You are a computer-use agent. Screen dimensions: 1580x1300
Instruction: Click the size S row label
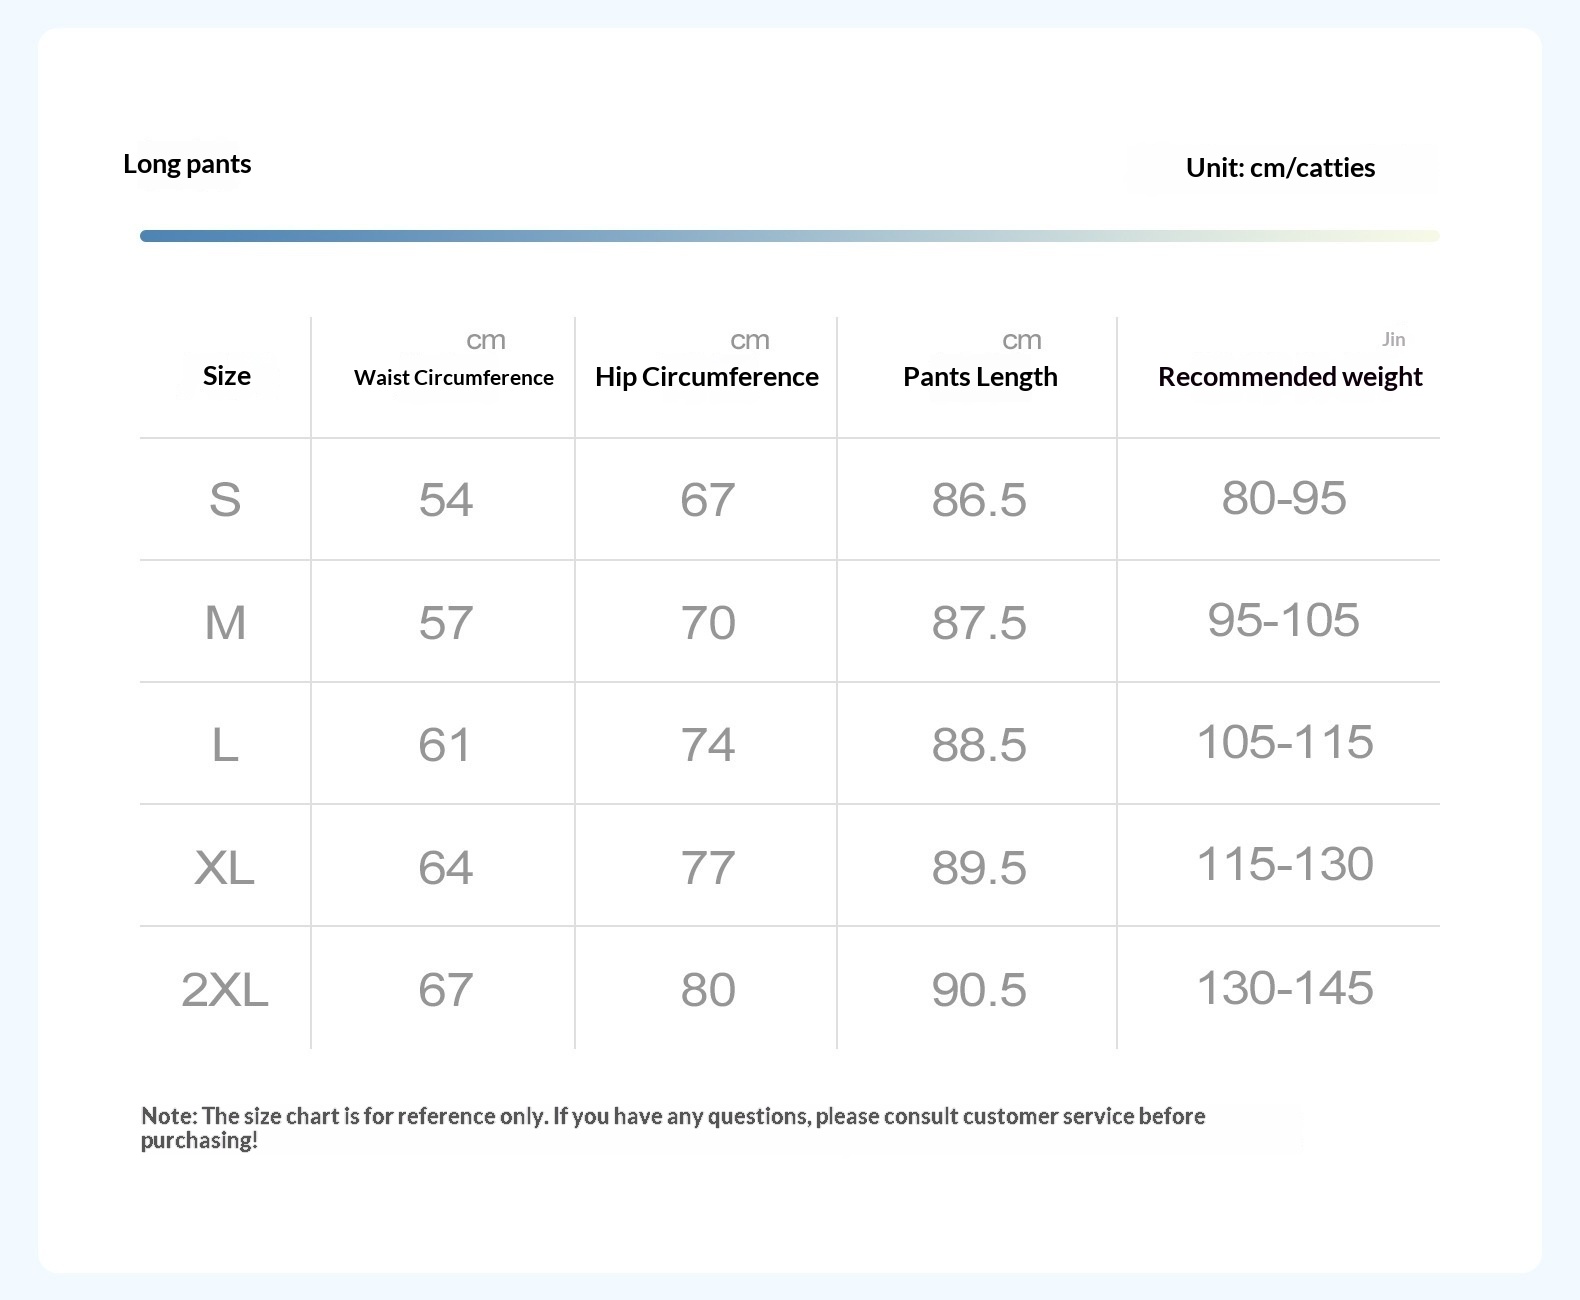225,499
